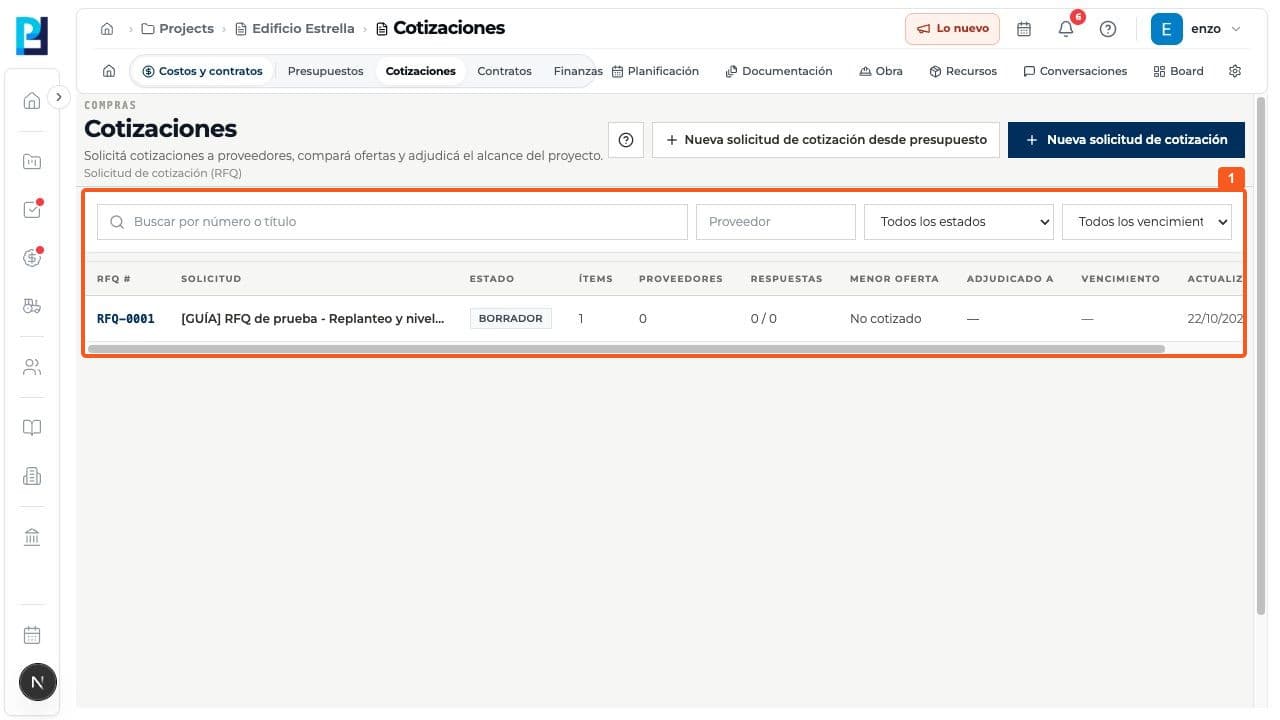Click the home icon in the project tab bar
Viewport: 1280px width, 720px height.
coord(109,71)
